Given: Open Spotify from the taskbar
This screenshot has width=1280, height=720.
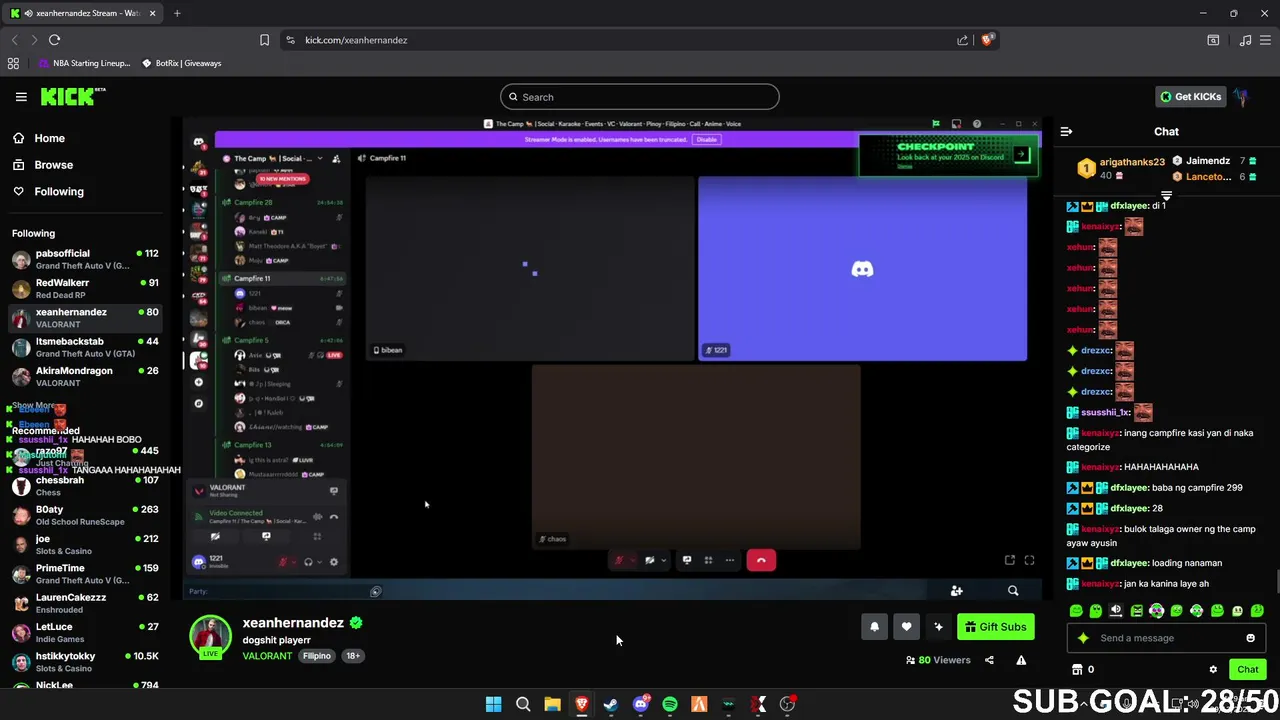Looking at the screenshot, I should pyautogui.click(x=670, y=704).
